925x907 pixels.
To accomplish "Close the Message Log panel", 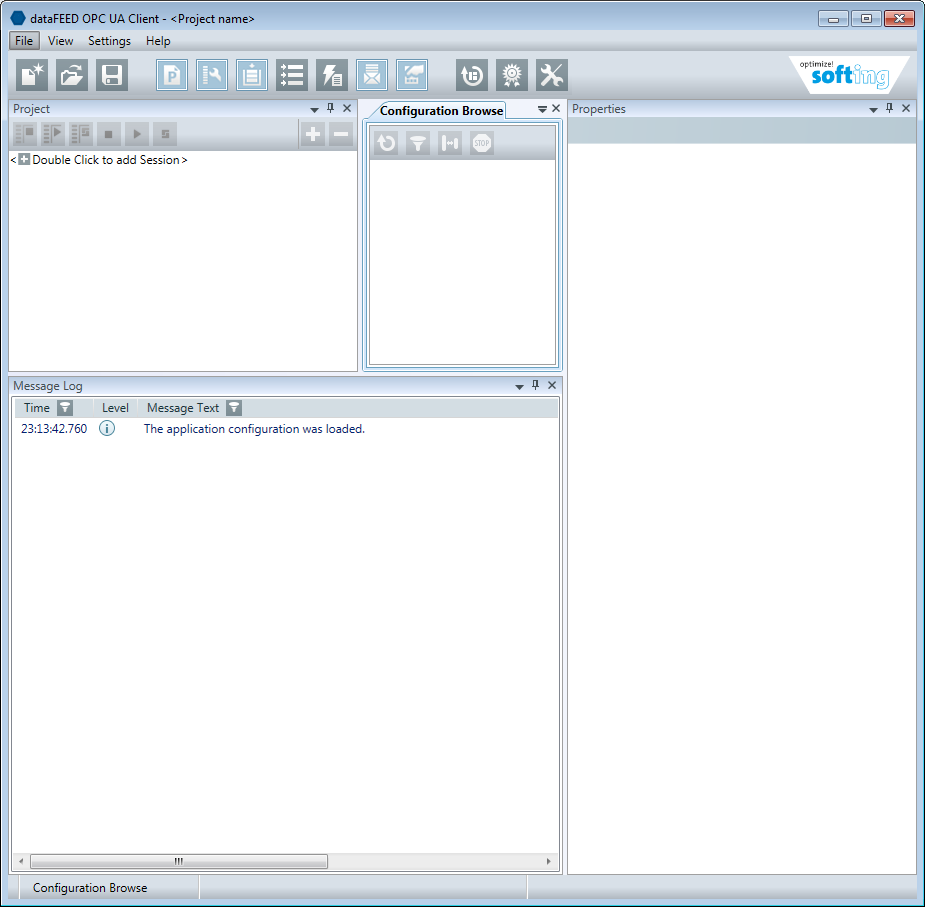I will tap(552, 385).
